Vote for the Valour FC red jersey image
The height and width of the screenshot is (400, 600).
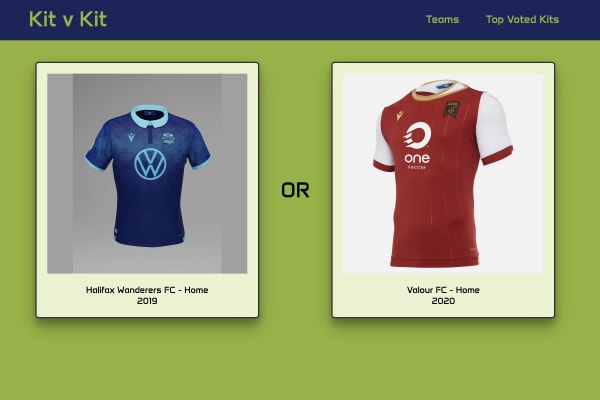tap(443, 174)
